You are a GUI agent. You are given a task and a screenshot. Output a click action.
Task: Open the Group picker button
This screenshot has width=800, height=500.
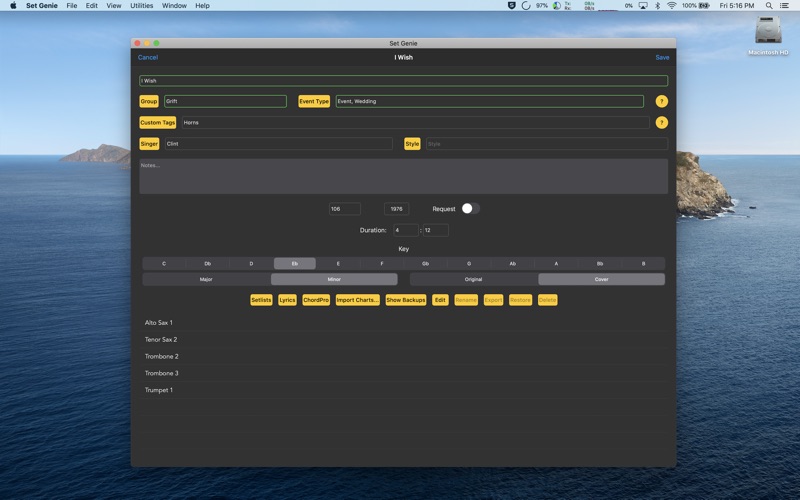149,102
